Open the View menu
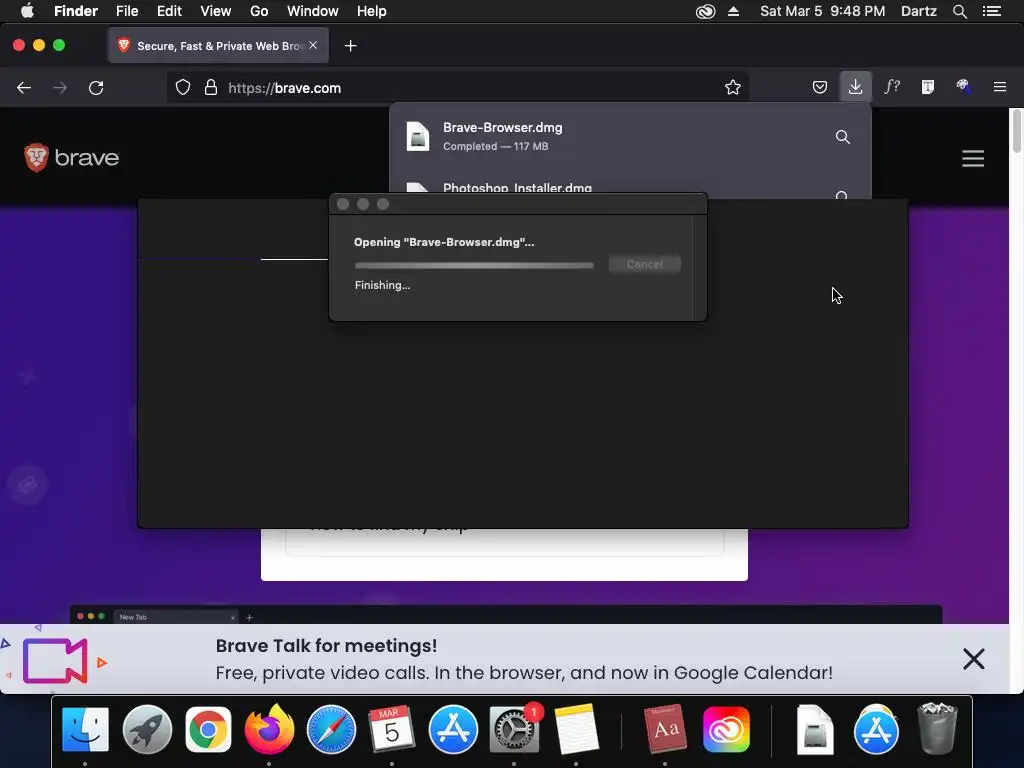1024x768 pixels. pyautogui.click(x=216, y=11)
